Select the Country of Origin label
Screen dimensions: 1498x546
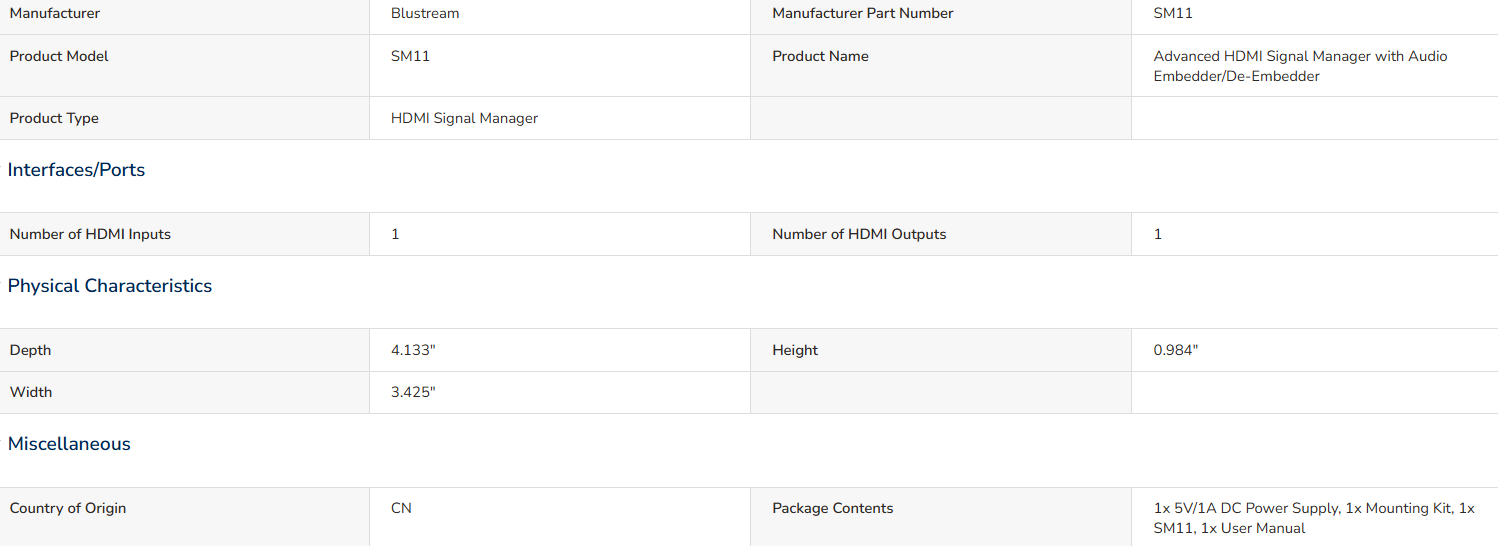(x=68, y=508)
